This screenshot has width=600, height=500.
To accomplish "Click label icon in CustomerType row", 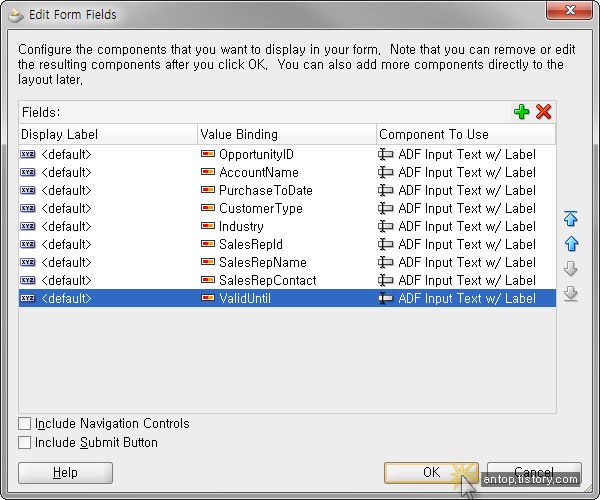I will pos(28,208).
